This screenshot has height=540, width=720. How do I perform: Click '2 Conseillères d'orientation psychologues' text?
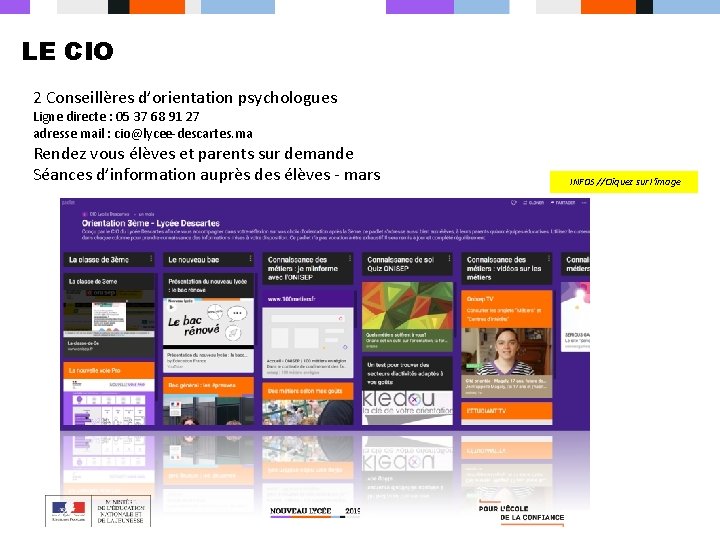click(185, 98)
